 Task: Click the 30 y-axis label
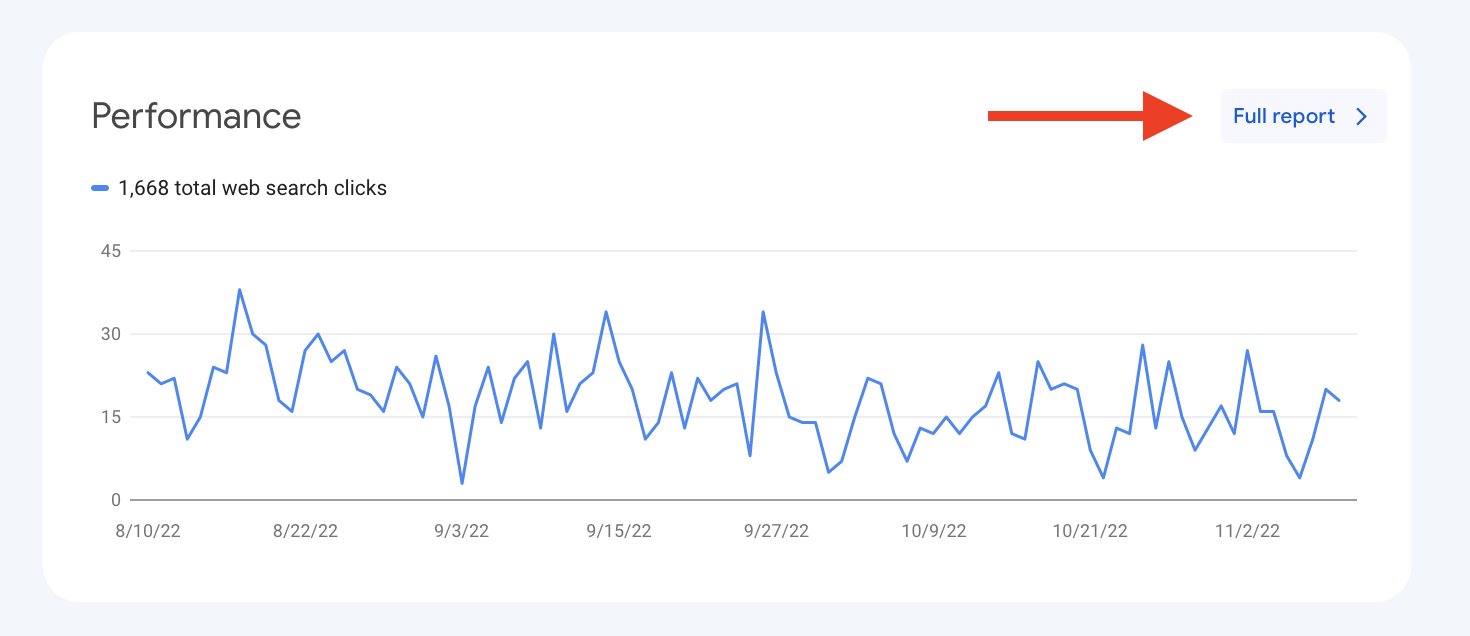(110, 334)
